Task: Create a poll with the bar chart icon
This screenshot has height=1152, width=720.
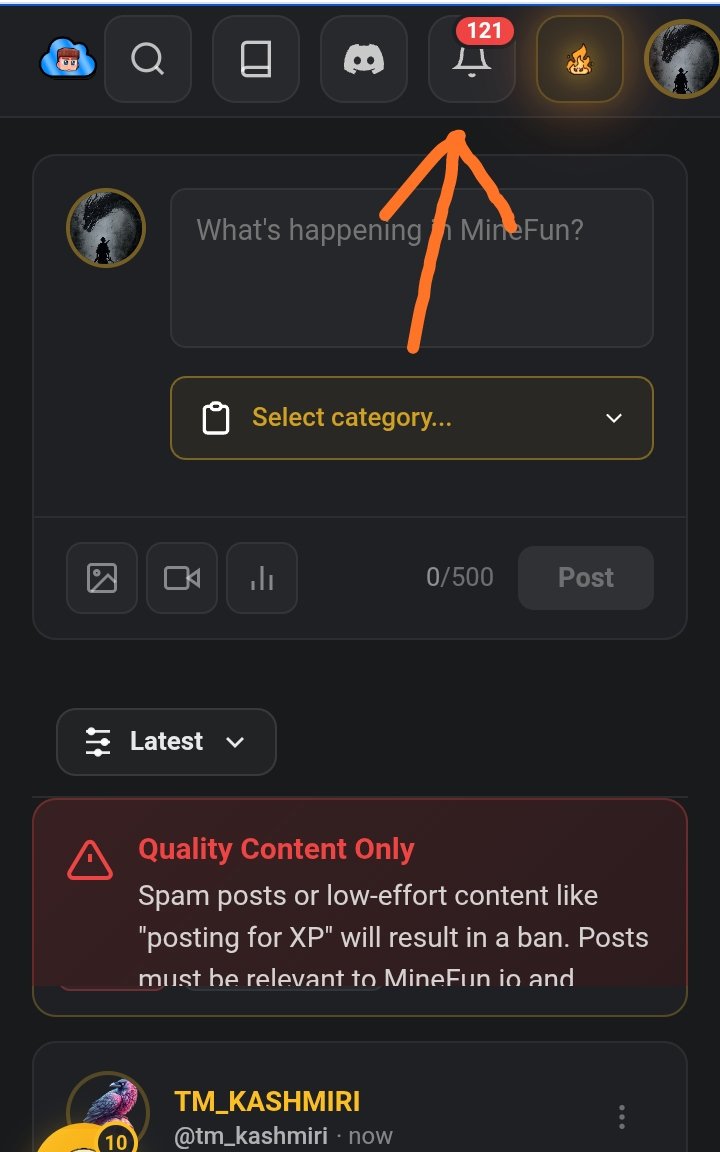Action: click(x=262, y=577)
